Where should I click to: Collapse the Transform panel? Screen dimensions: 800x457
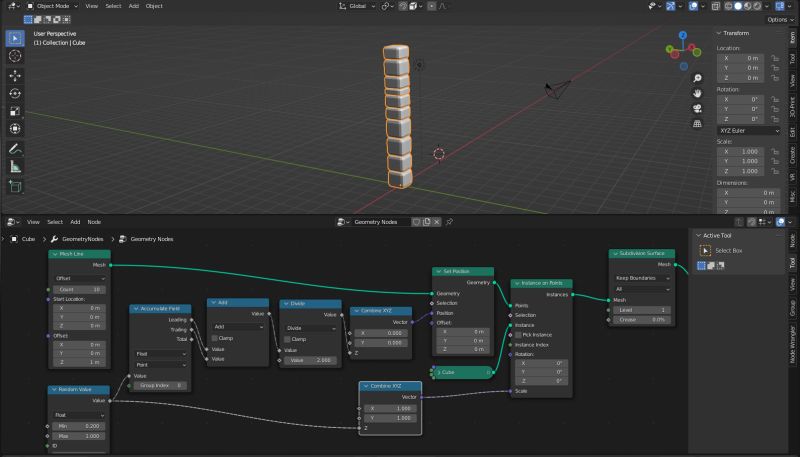(x=719, y=33)
